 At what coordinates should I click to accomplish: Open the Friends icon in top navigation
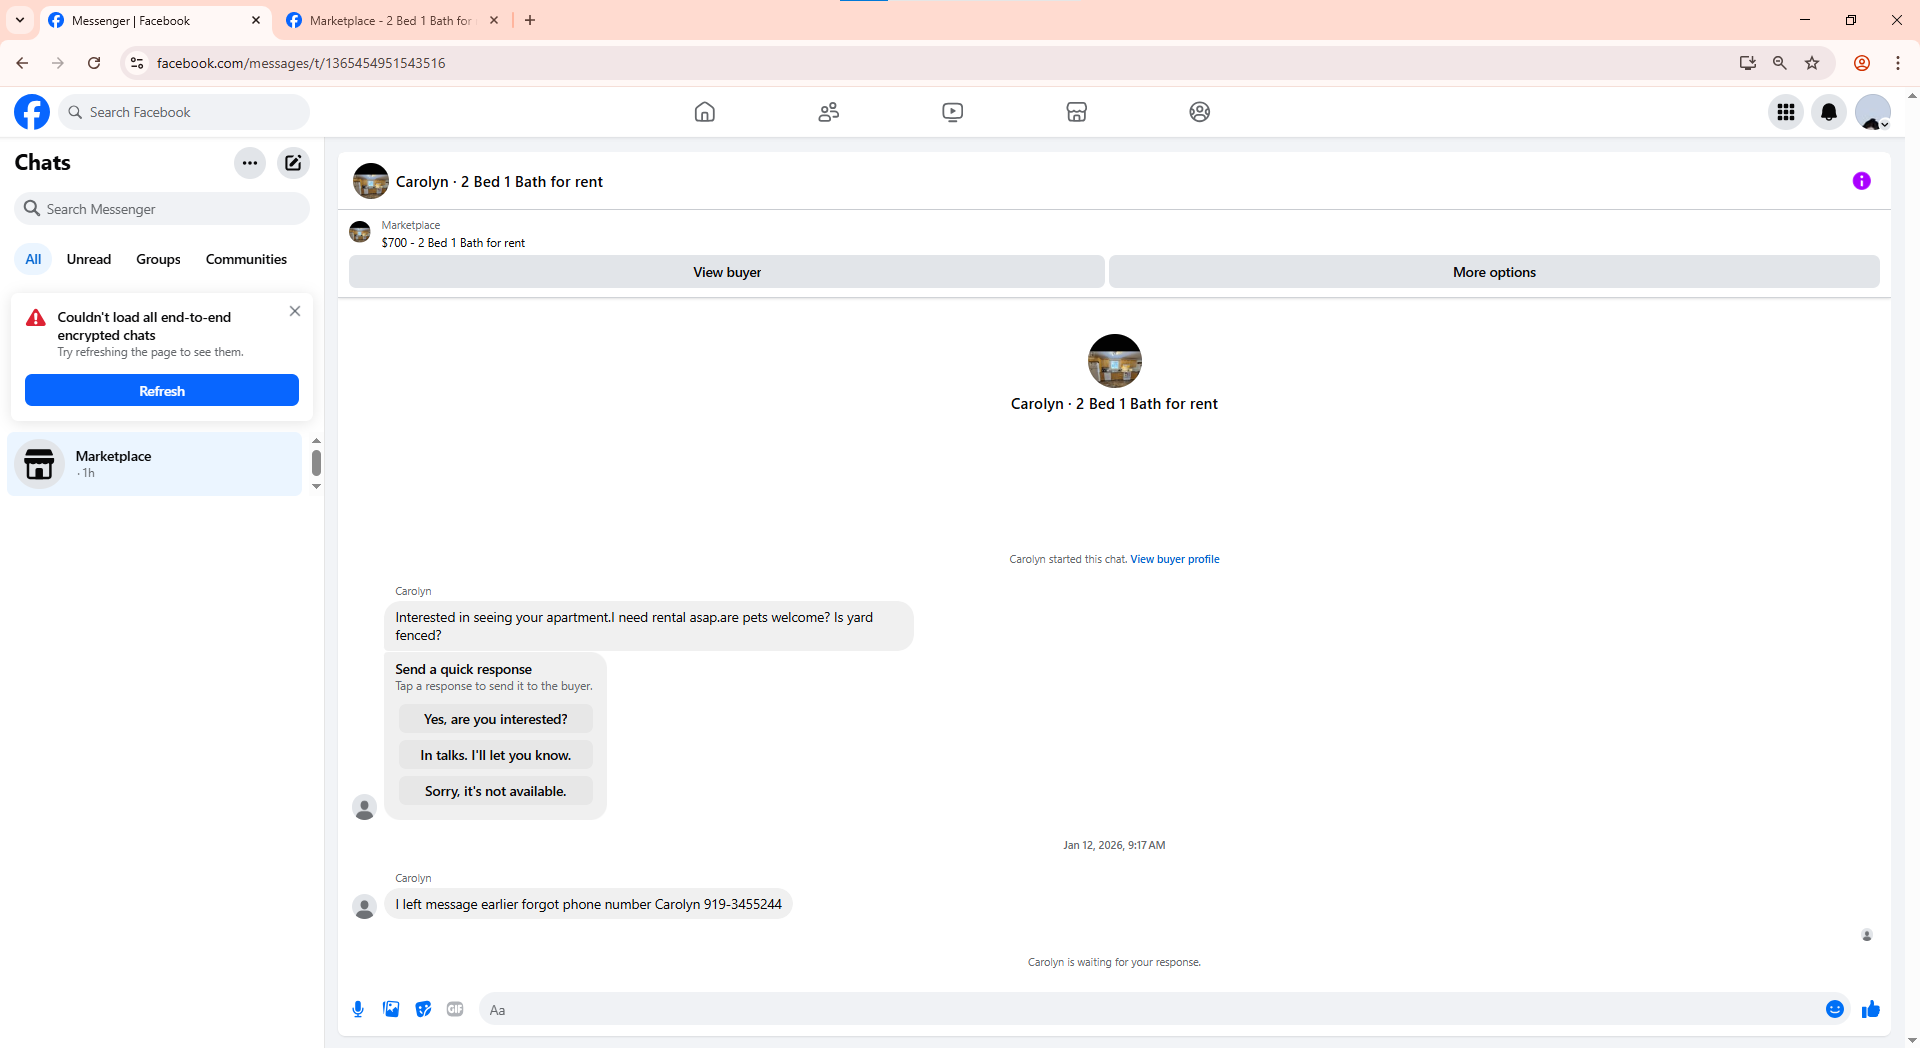(829, 112)
